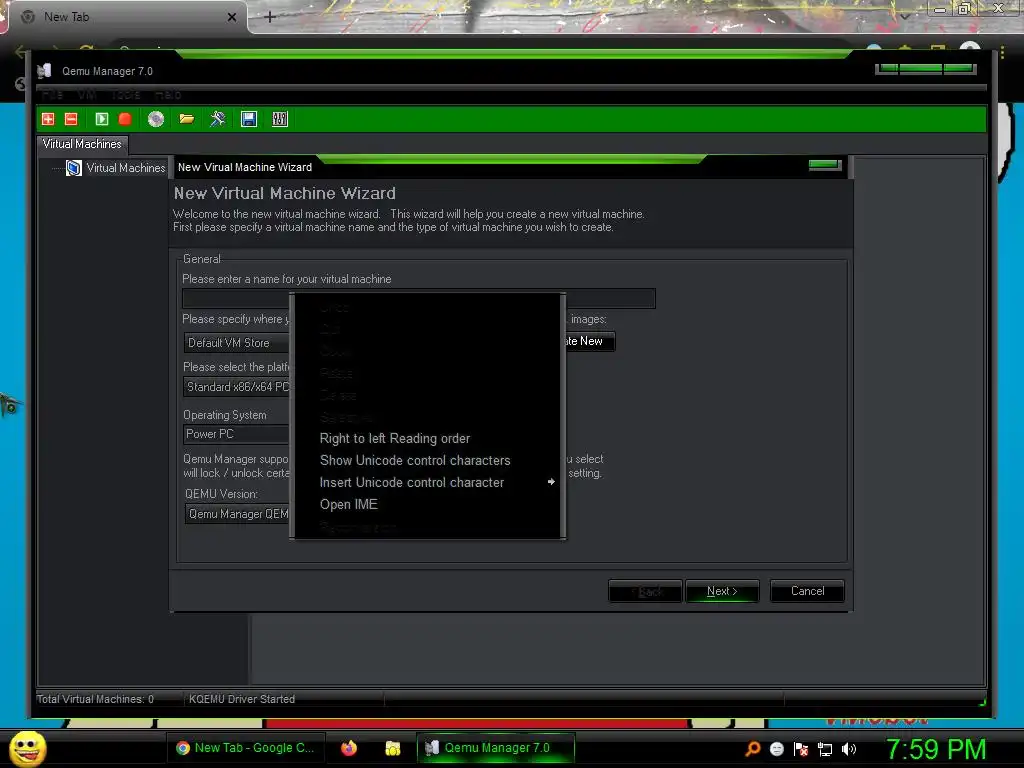
Task: Open the VM menu
Action: click(x=87, y=95)
